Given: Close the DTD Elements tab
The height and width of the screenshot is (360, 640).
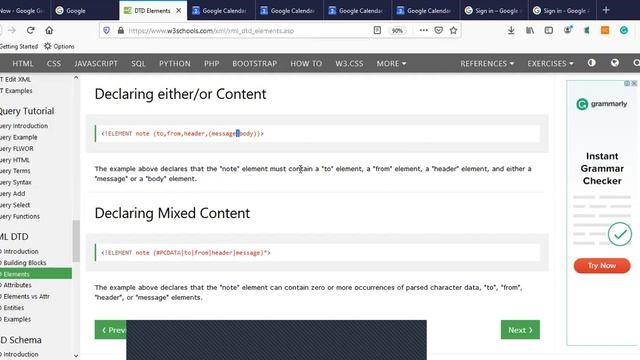Looking at the screenshot, I should click(x=178, y=11).
